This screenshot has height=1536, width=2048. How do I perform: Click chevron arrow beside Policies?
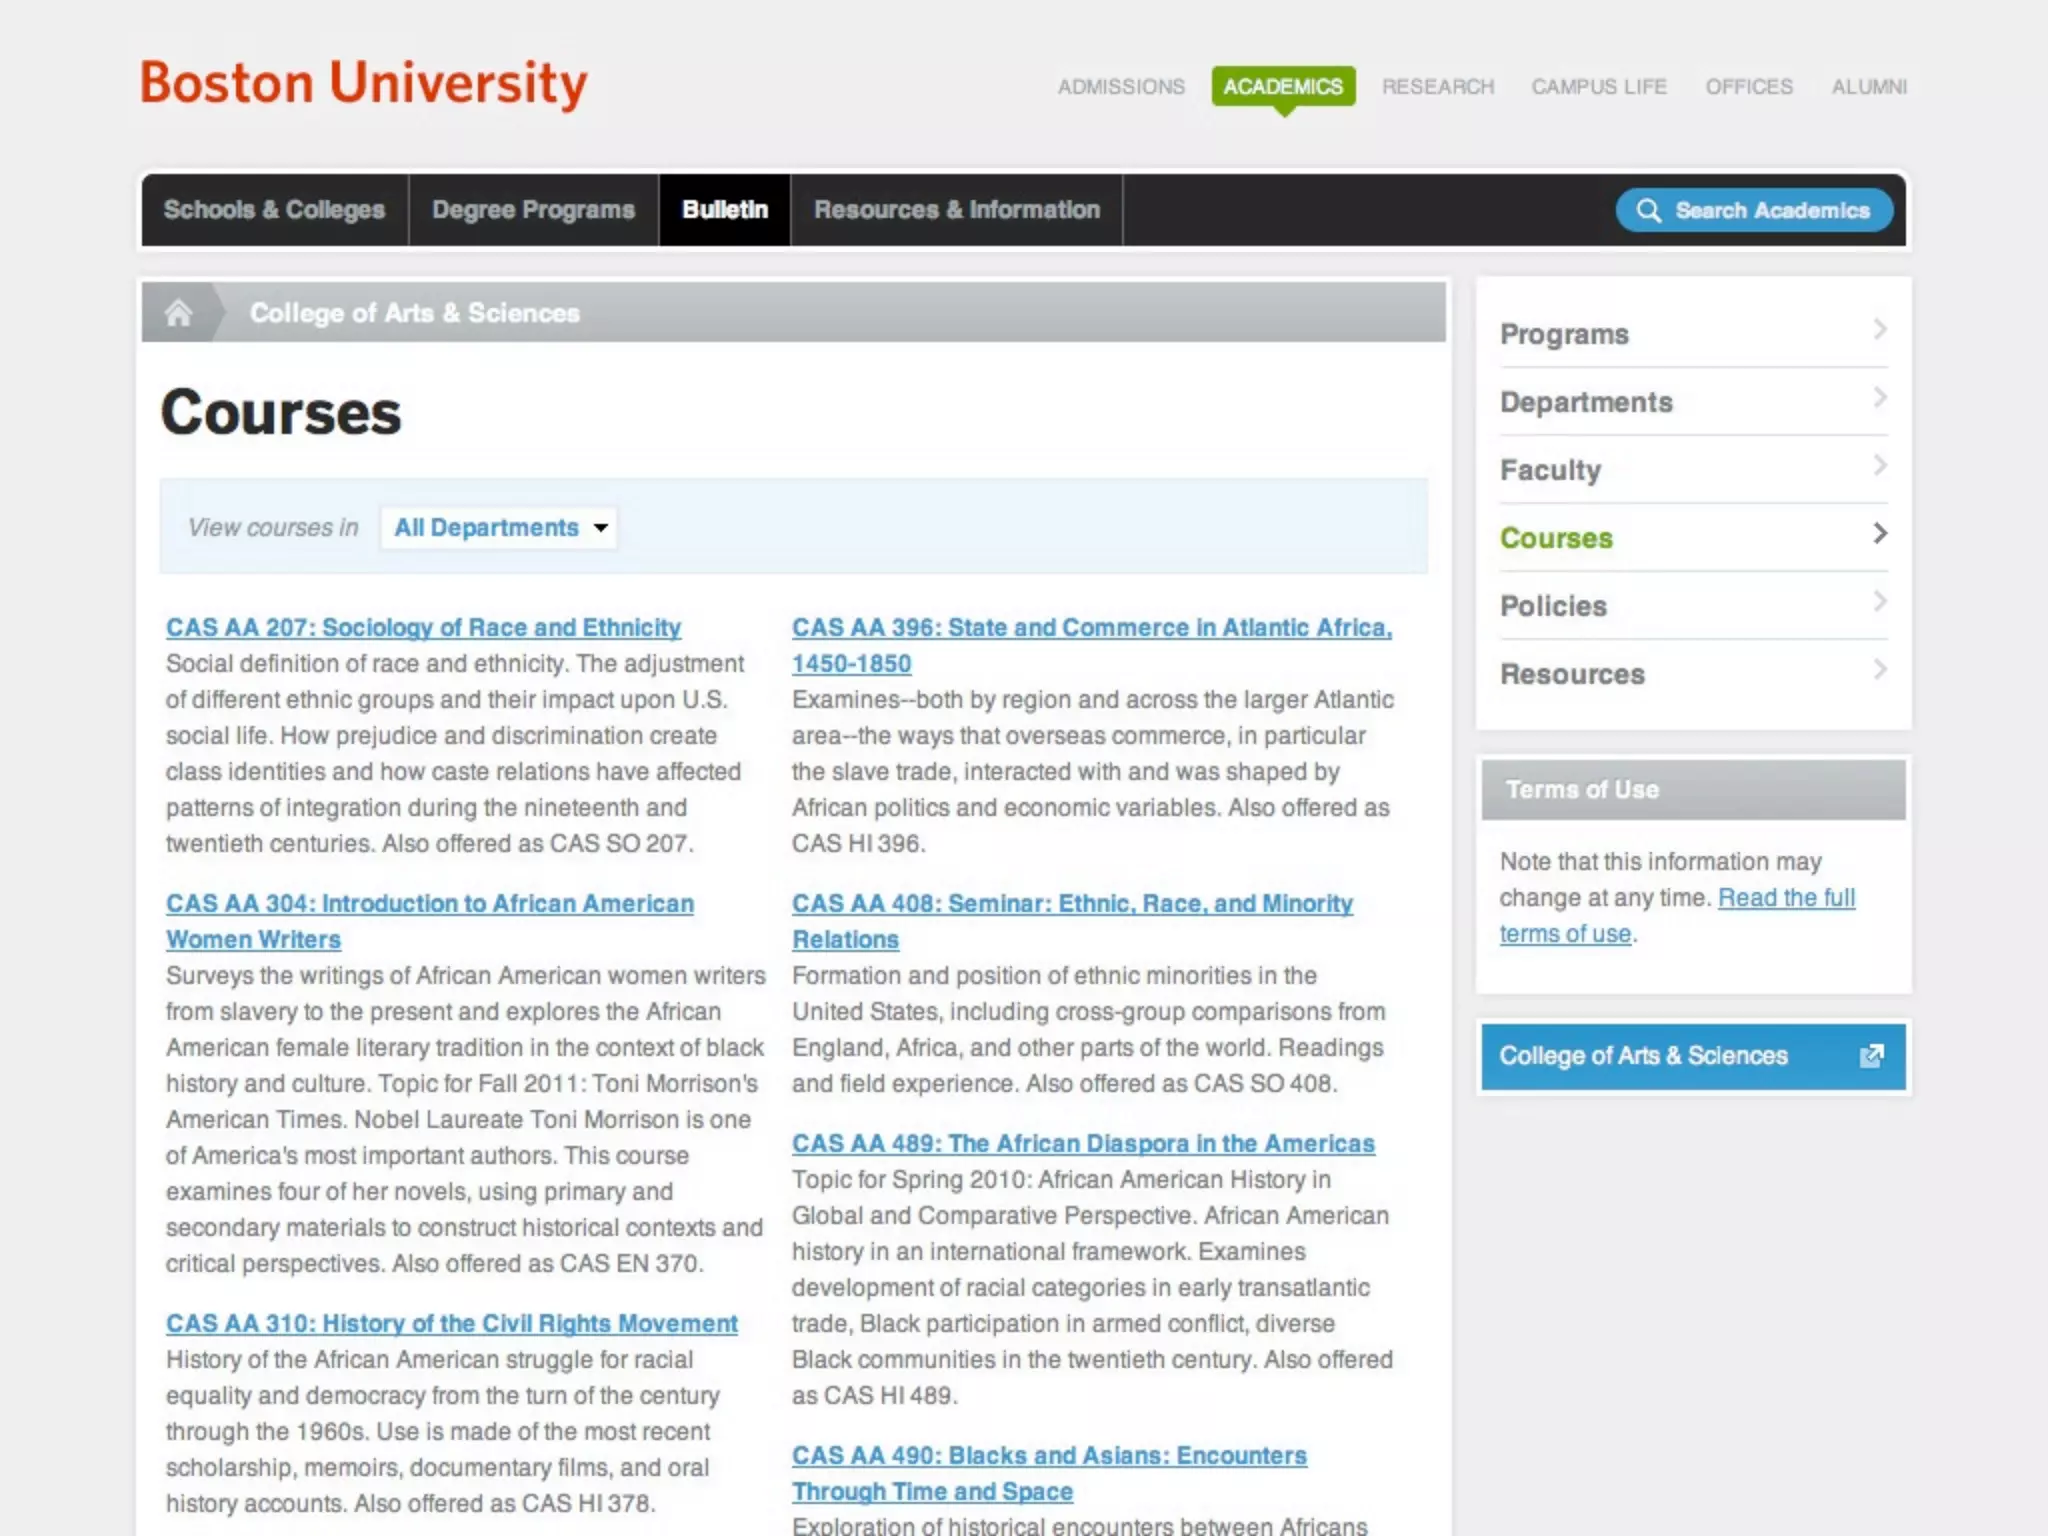[x=1879, y=602]
